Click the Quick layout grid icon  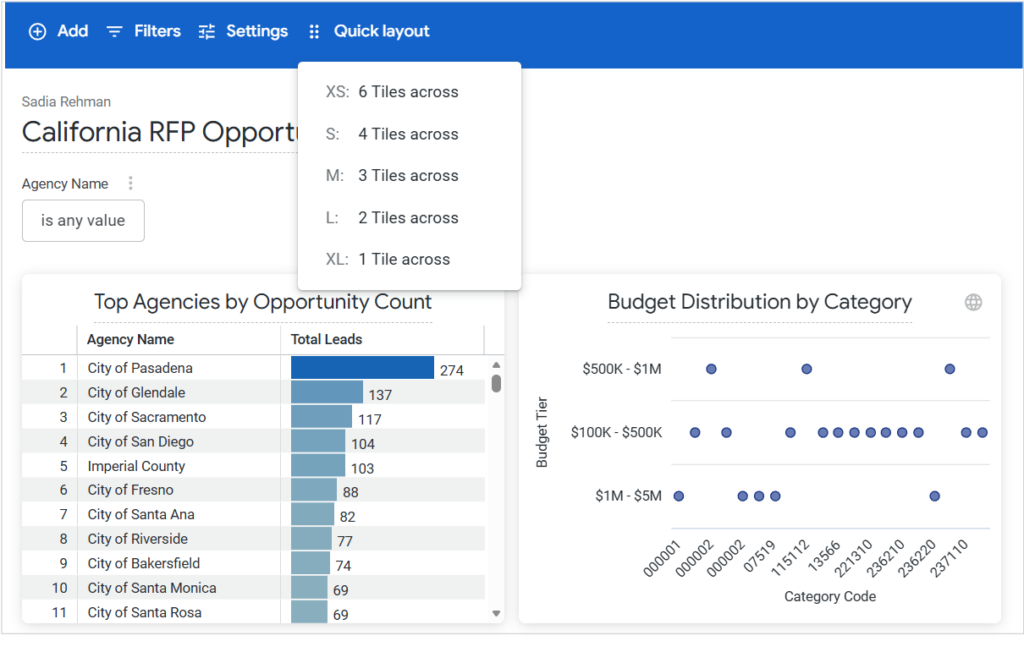pos(314,32)
